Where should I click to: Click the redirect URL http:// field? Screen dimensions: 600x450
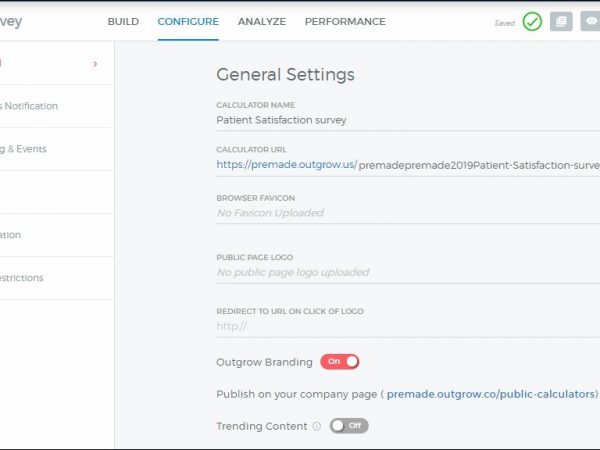[400, 326]
